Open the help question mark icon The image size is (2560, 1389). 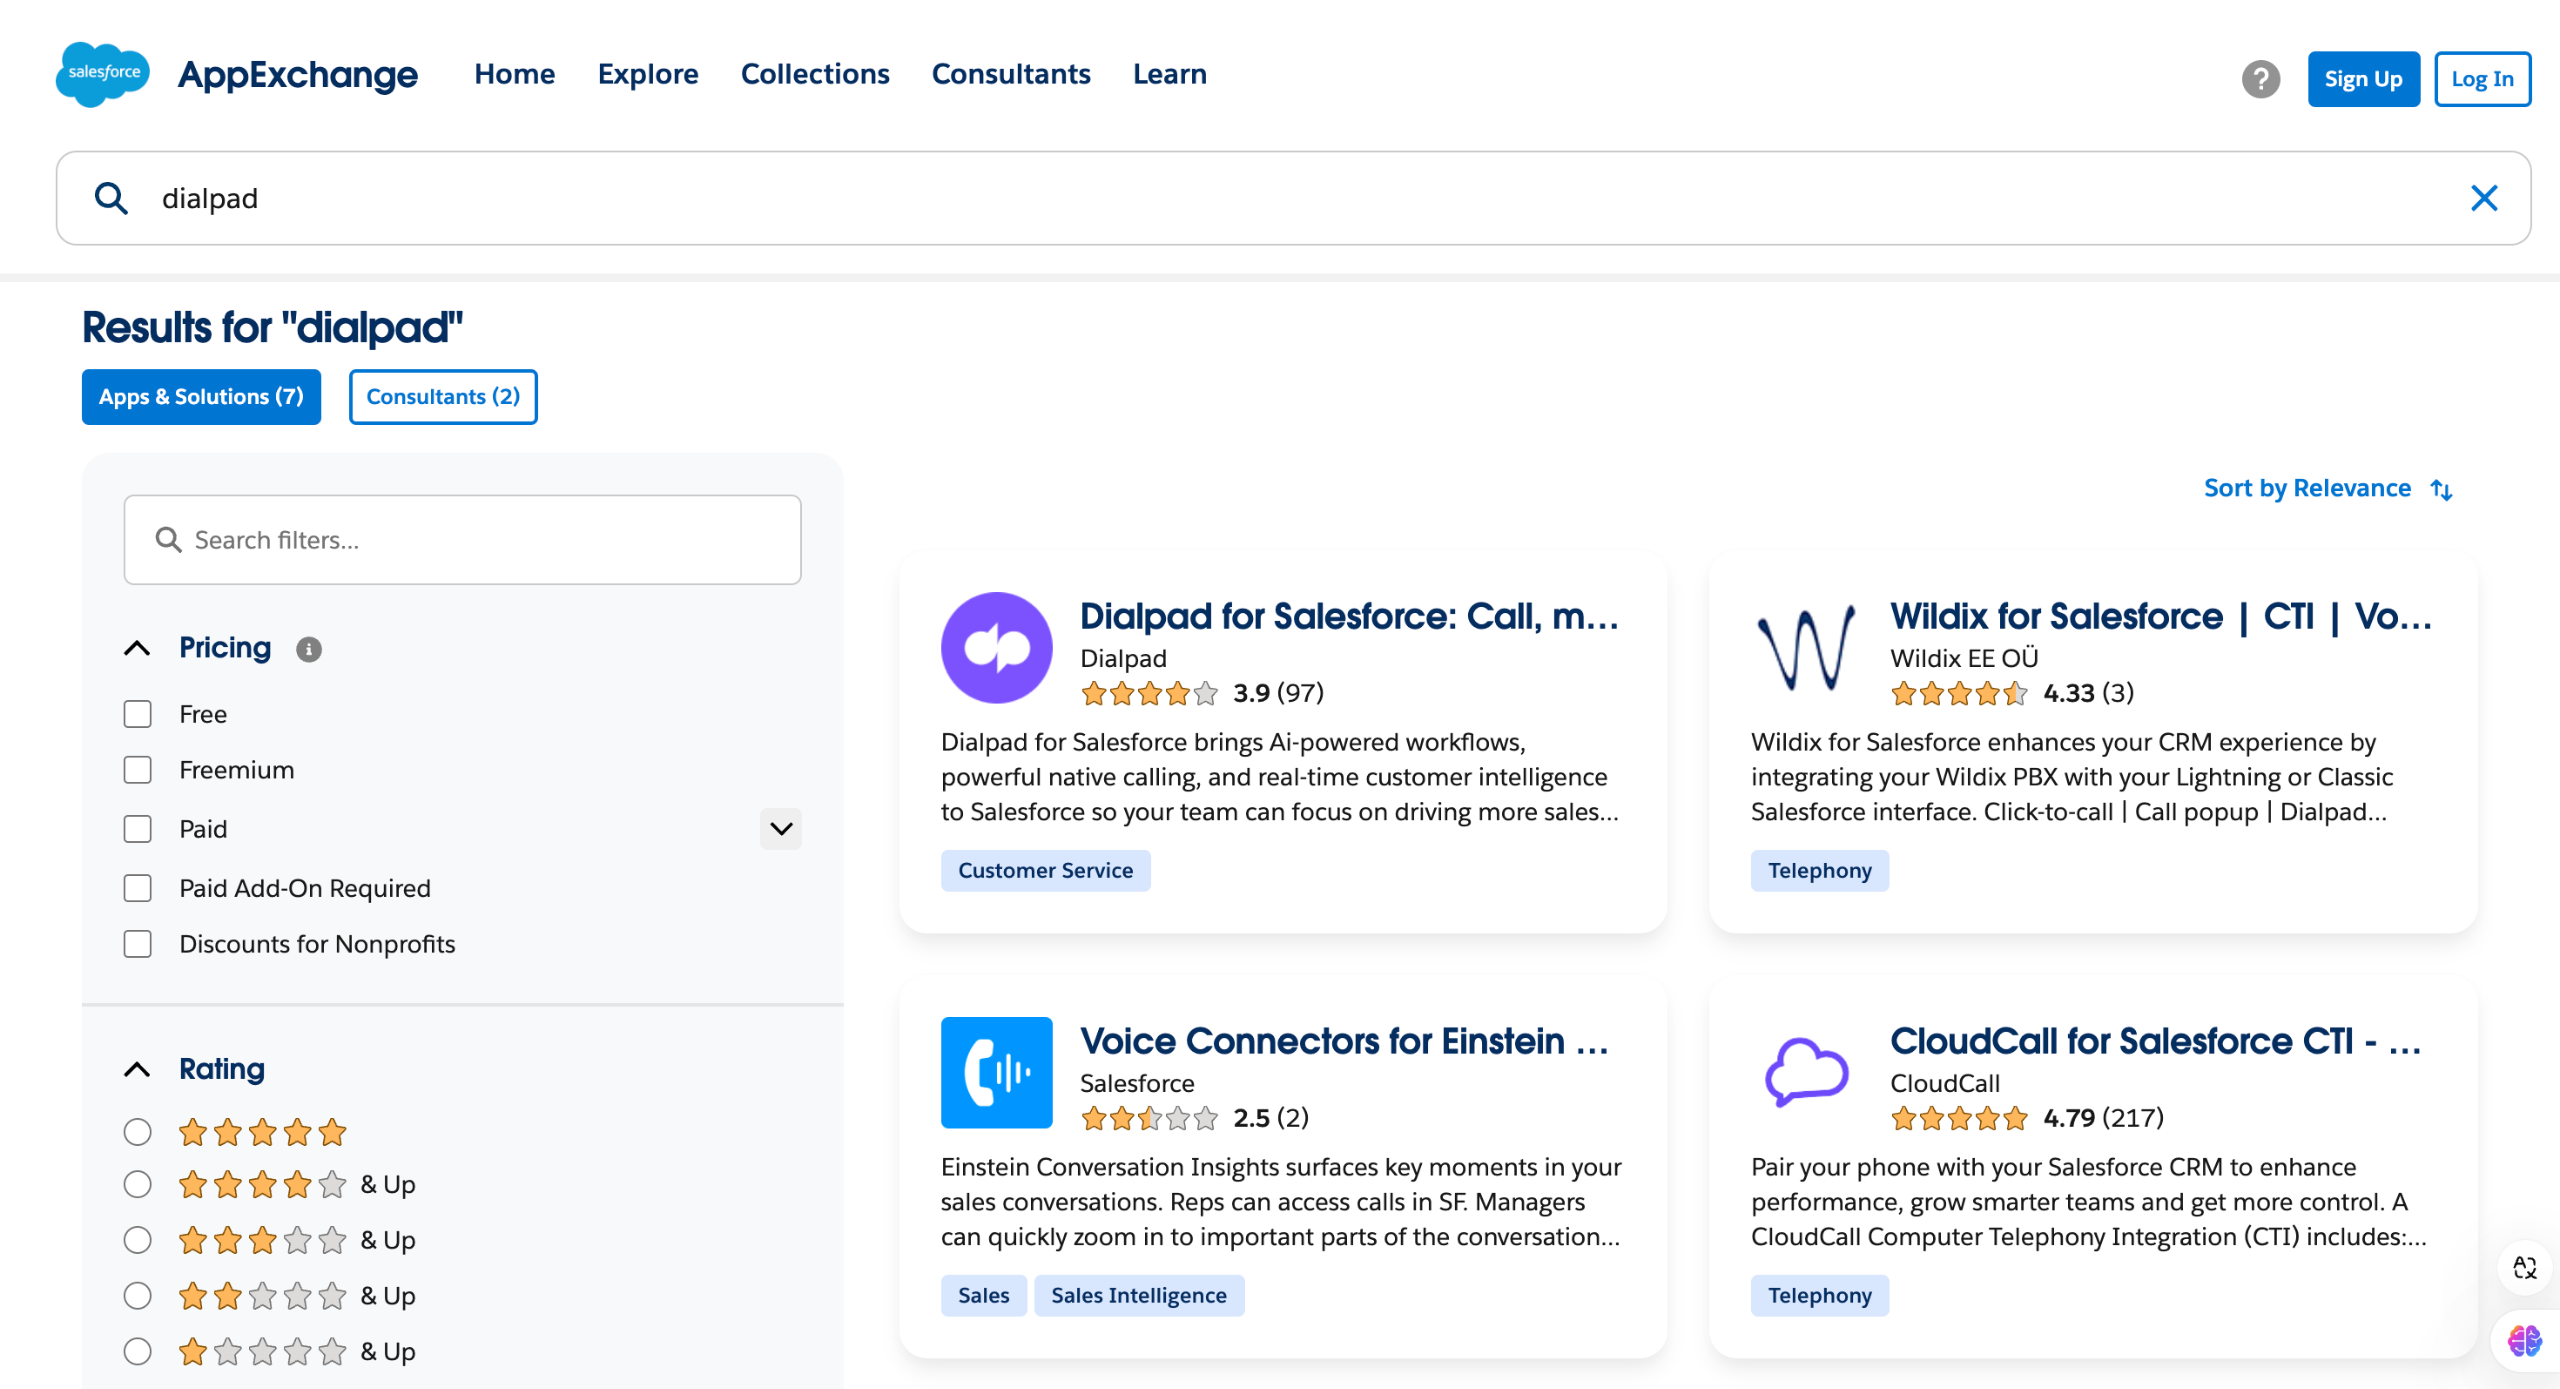(x=2260, y=79)
